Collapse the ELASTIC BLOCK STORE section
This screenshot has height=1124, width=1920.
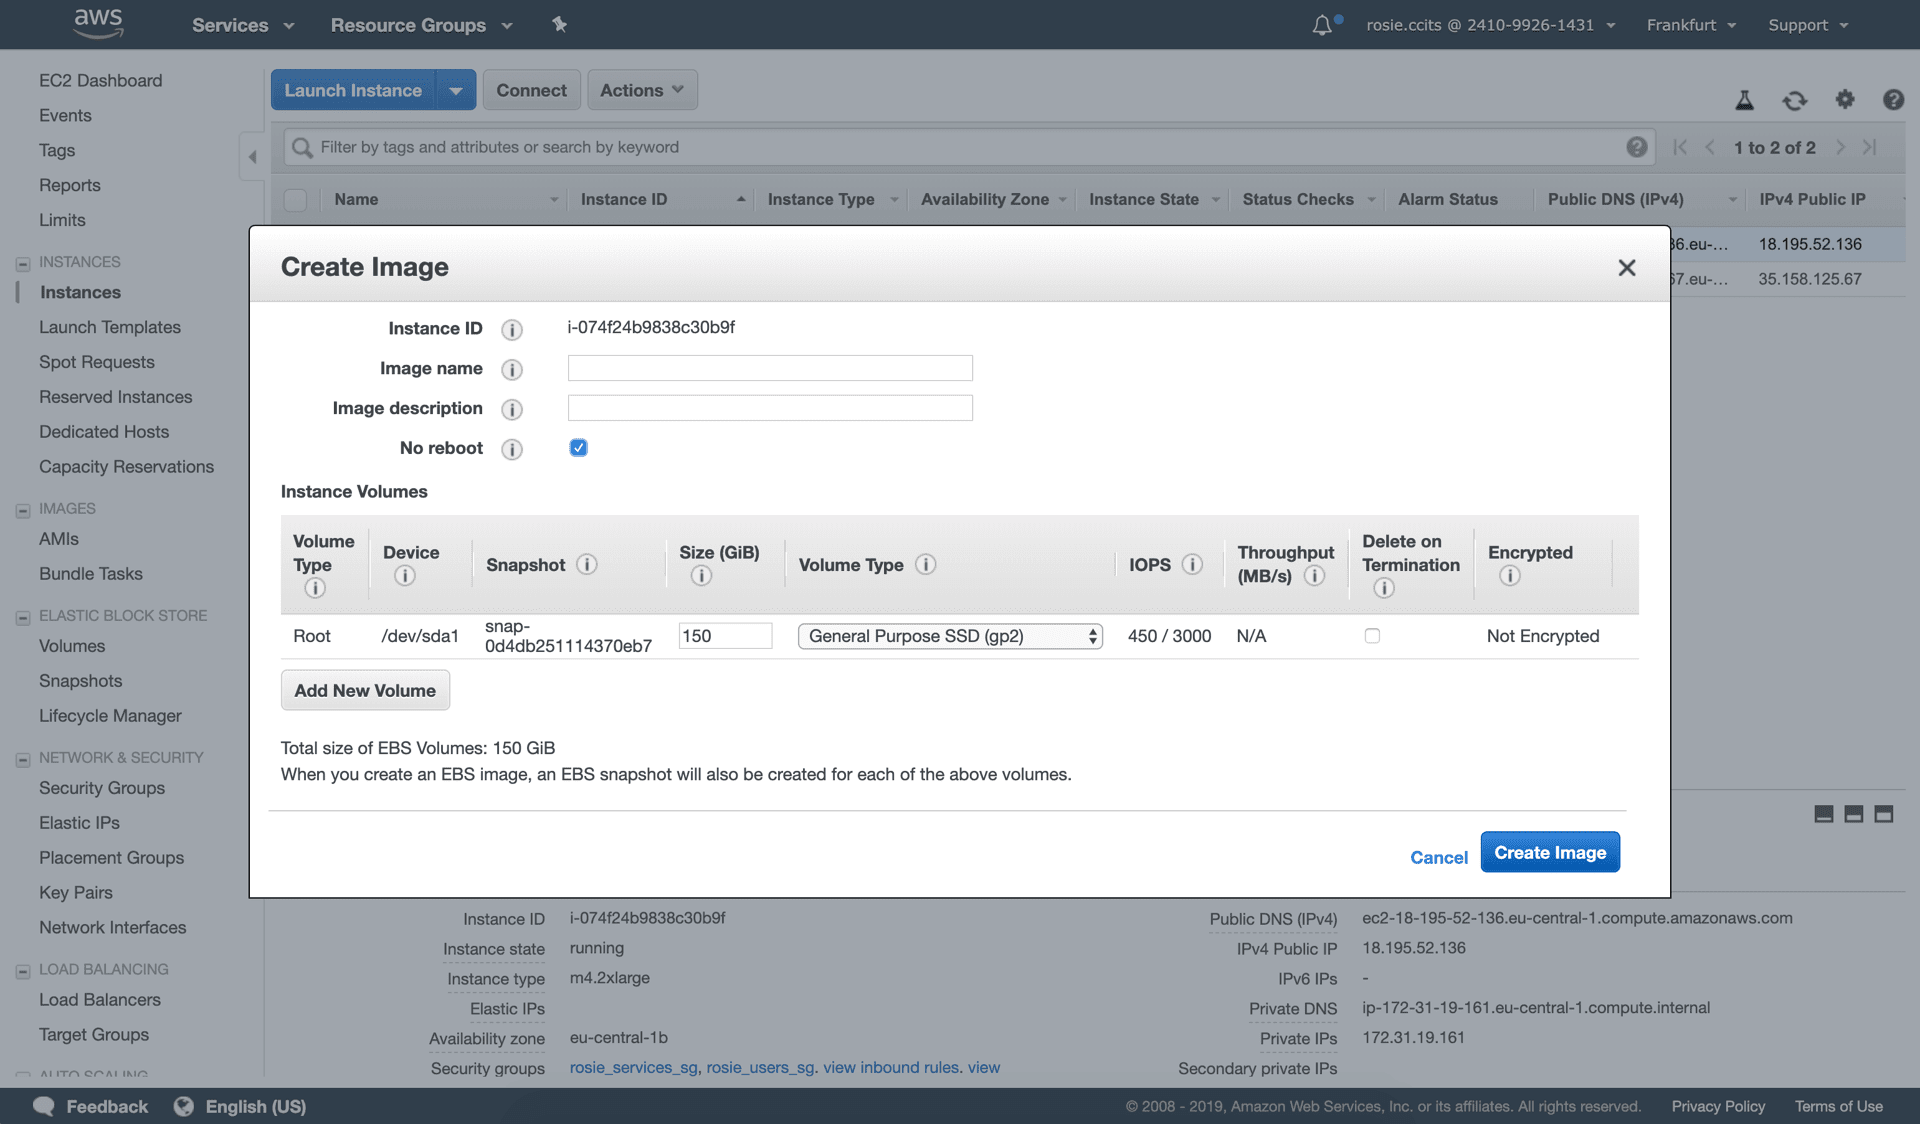(x=23, y=618)
